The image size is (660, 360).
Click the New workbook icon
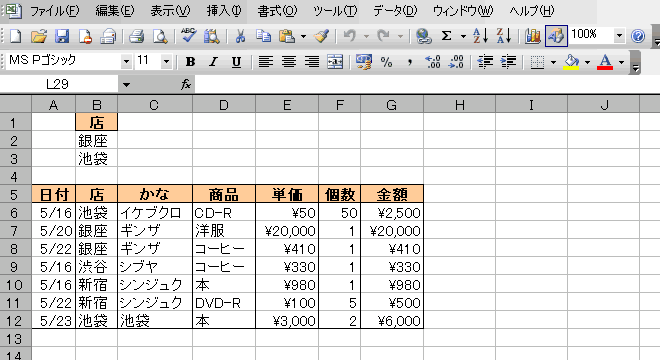tap(15, 36)
